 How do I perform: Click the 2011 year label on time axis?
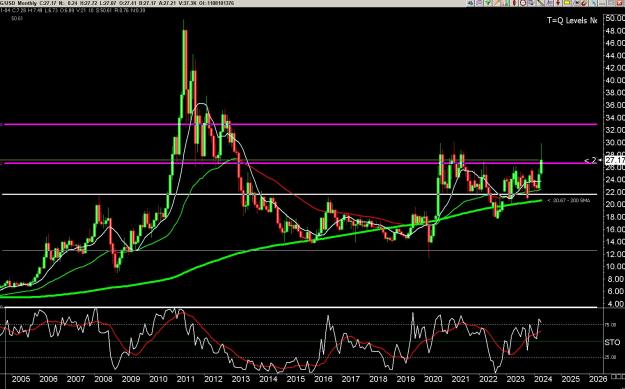click(x=186, y=379)
